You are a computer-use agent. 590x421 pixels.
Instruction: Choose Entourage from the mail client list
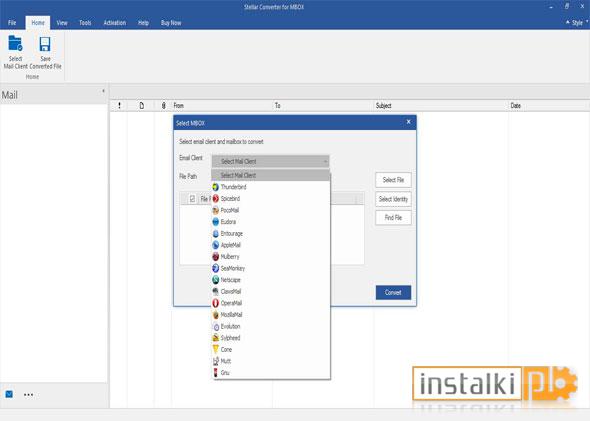pos(271,234)
